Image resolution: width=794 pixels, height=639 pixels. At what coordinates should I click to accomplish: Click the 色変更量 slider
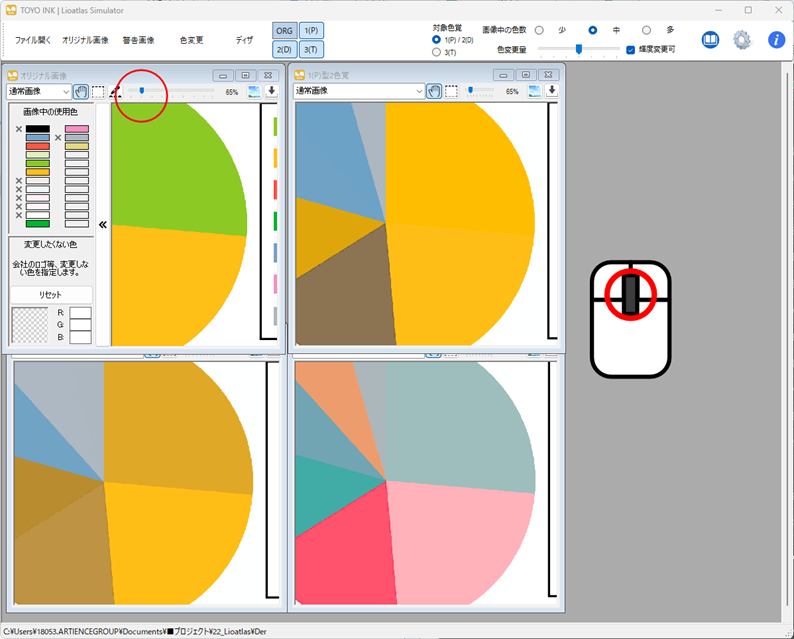coord(578,49)
